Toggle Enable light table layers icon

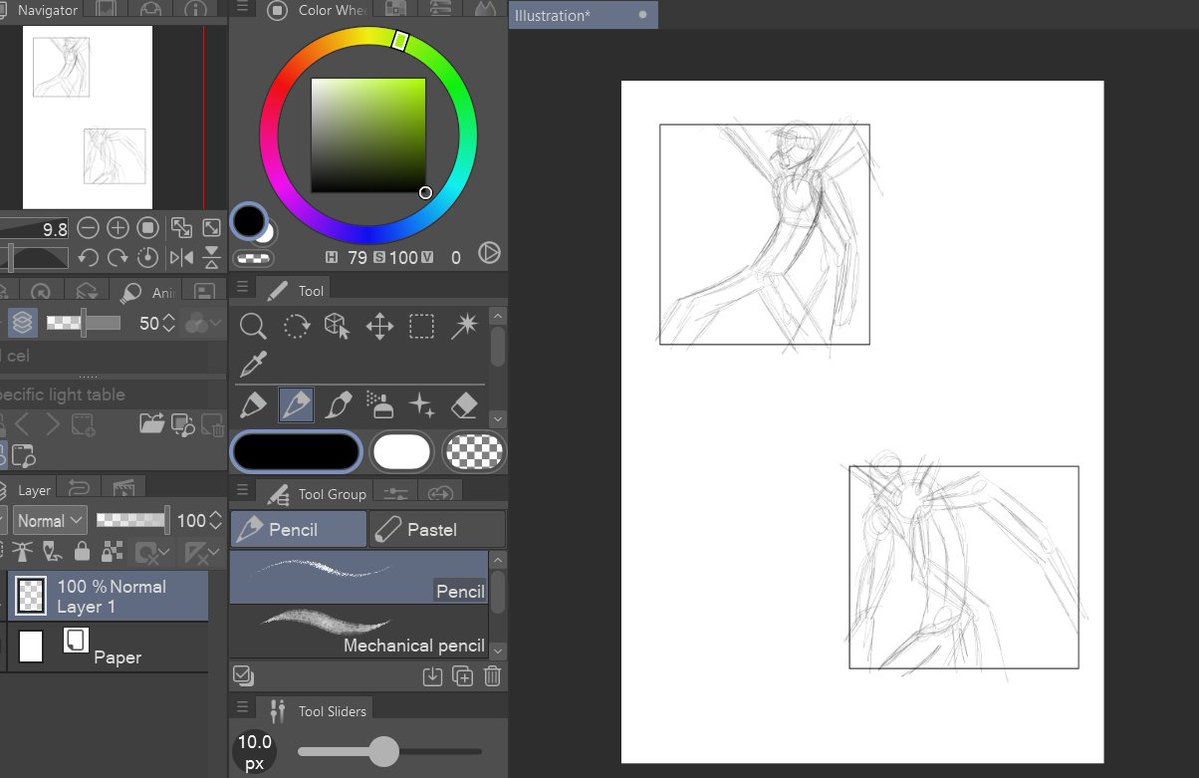pyautogui.click(x=22, y=322)
